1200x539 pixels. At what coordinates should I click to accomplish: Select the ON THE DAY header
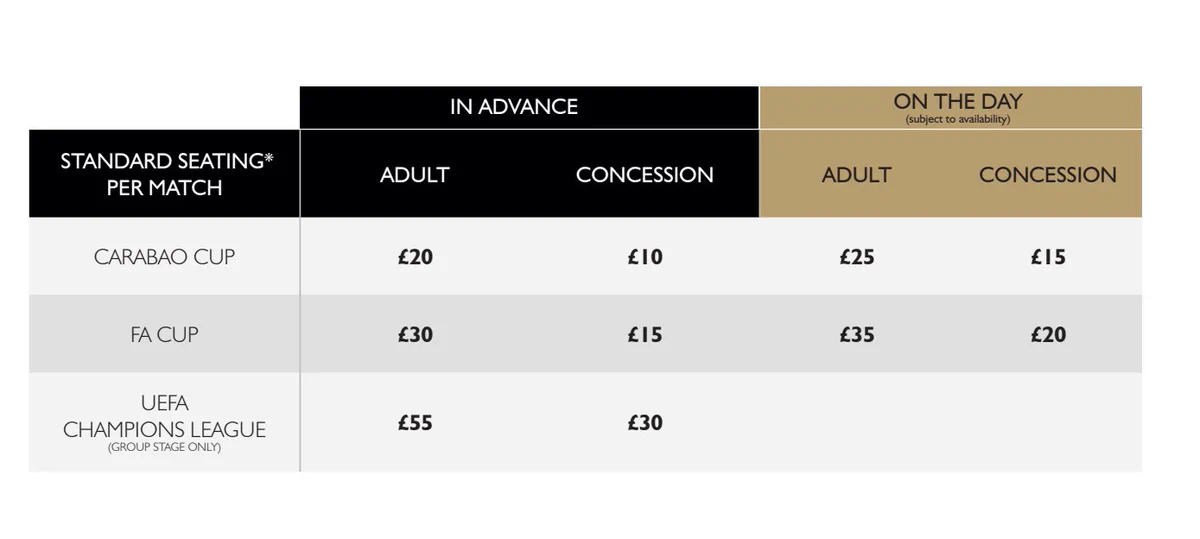pyautogui.click(x=958, y=101)
